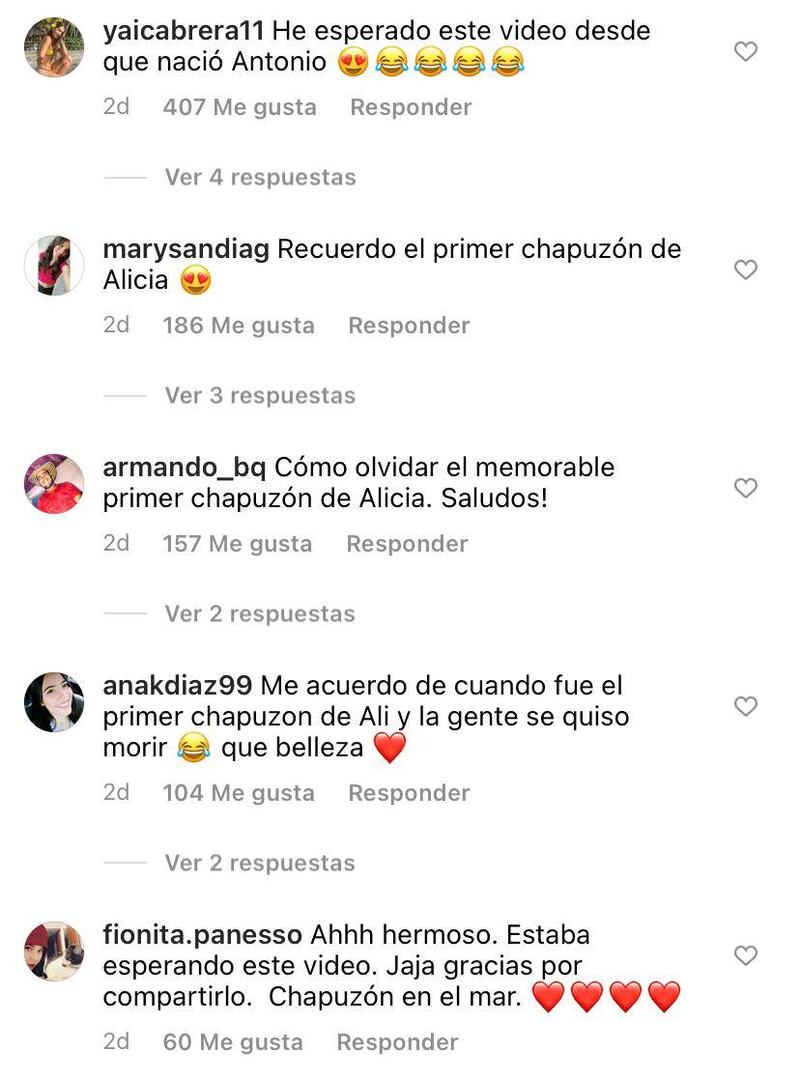Viewport: 800px width, 1079px height.
Task: Like yaicabrera11's comment with the heart
Action: coord(746,52)
